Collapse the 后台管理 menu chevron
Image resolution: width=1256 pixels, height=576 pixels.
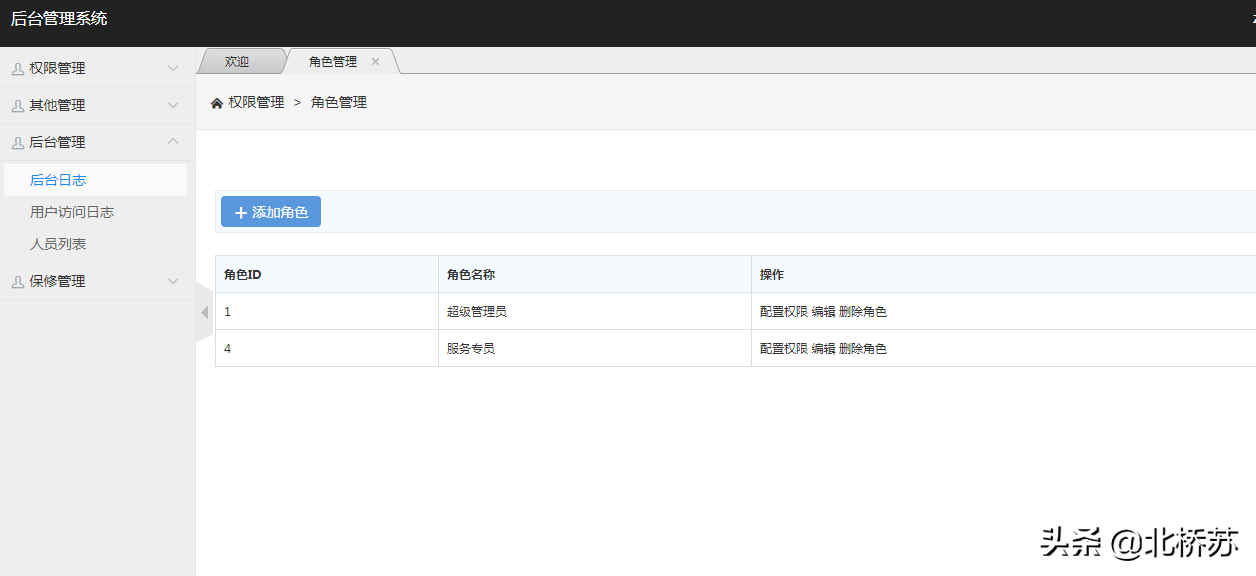click(x=173, y=142)
